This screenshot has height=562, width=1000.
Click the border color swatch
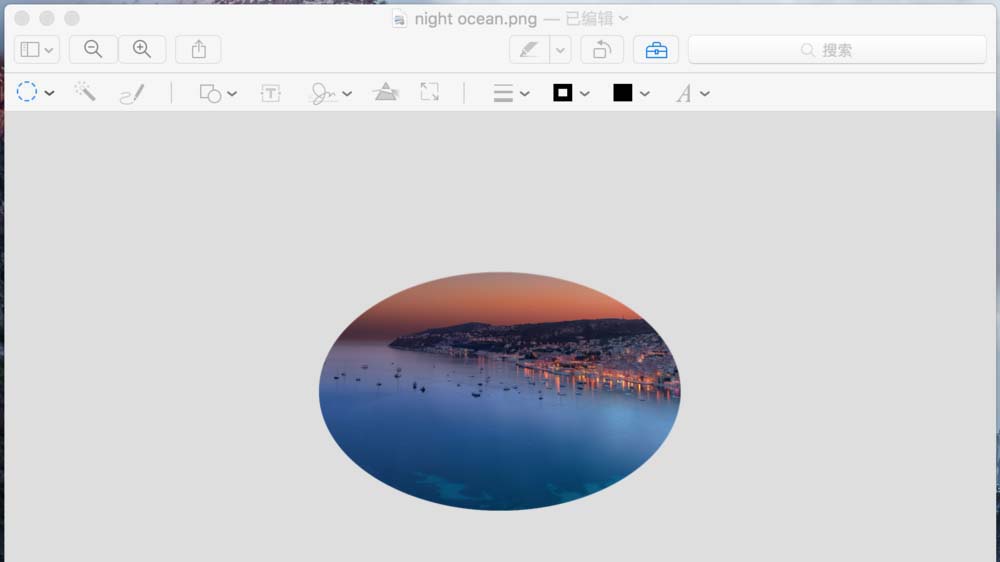coord(562,93)
